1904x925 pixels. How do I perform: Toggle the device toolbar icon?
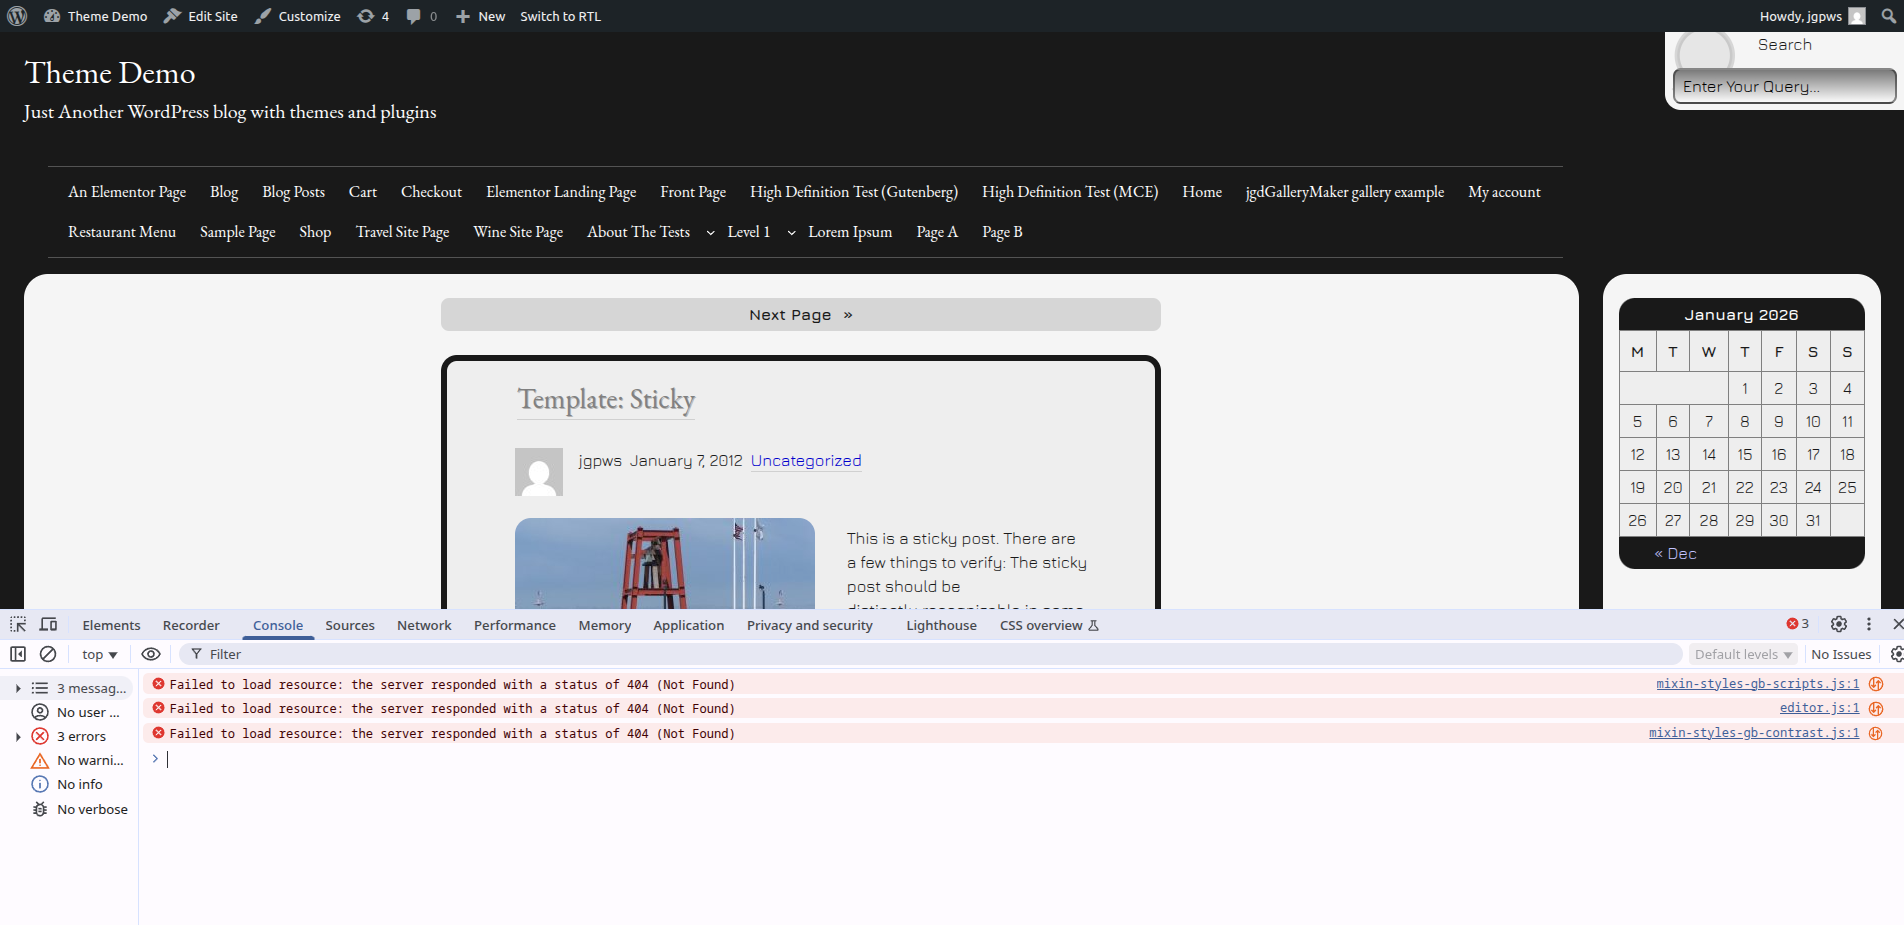48,625
